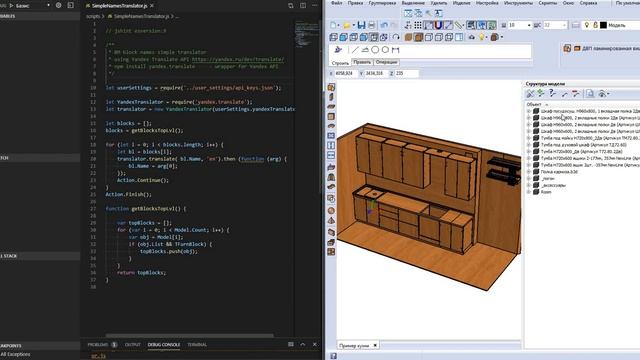The image size is (640, 360).
Task: Click the Z coordinate input field
Action: 407,73
